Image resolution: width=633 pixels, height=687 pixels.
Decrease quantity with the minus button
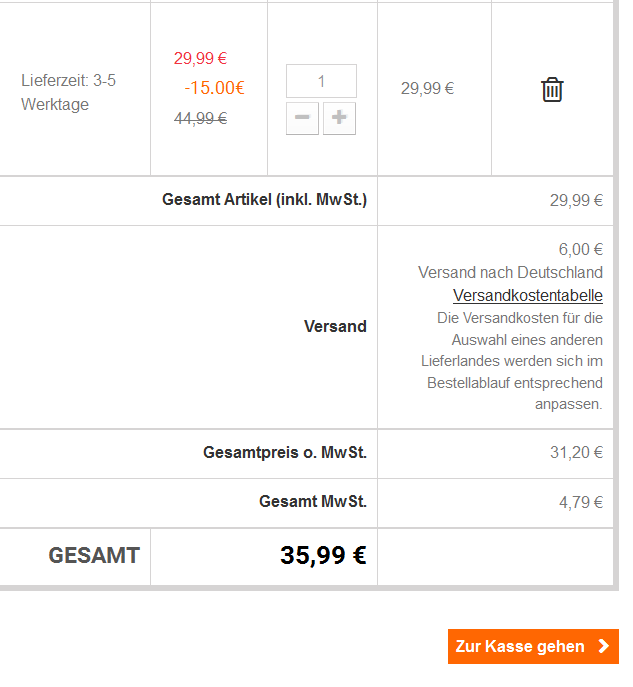[302, 118]
